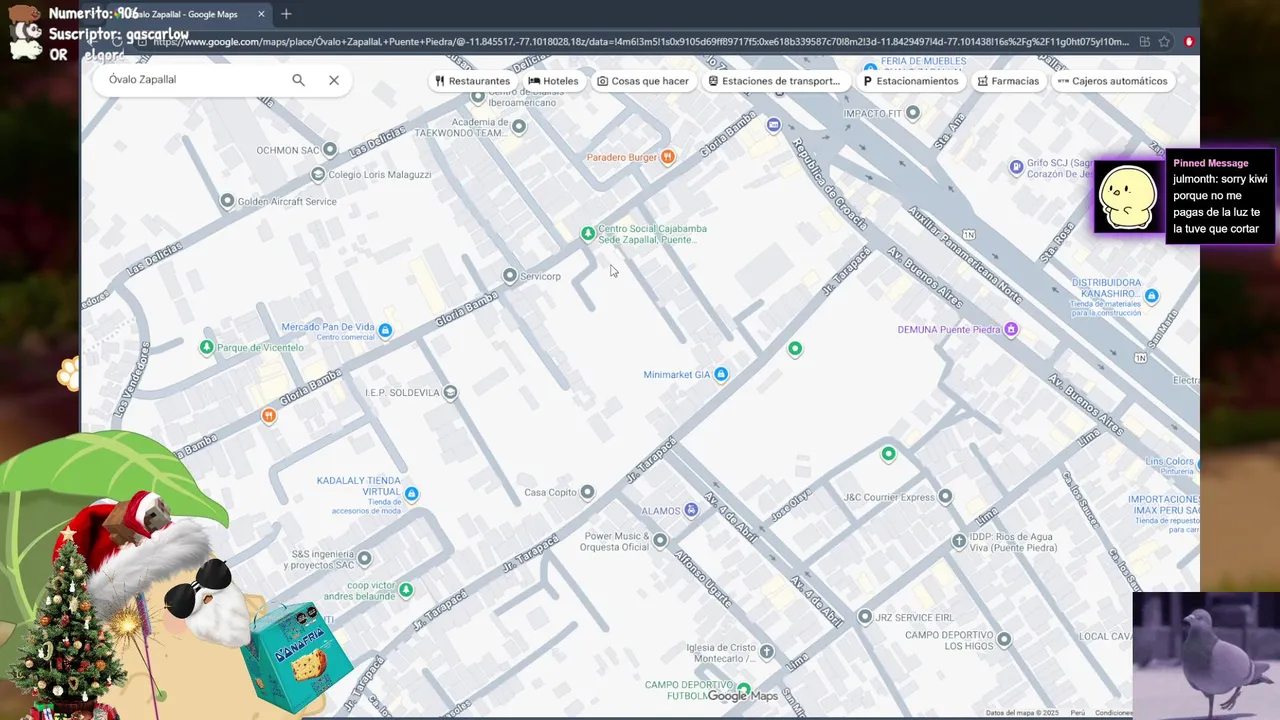Open Parque de Vicentelo pin
Screen dimensions: 1280x720
point(207,347)
